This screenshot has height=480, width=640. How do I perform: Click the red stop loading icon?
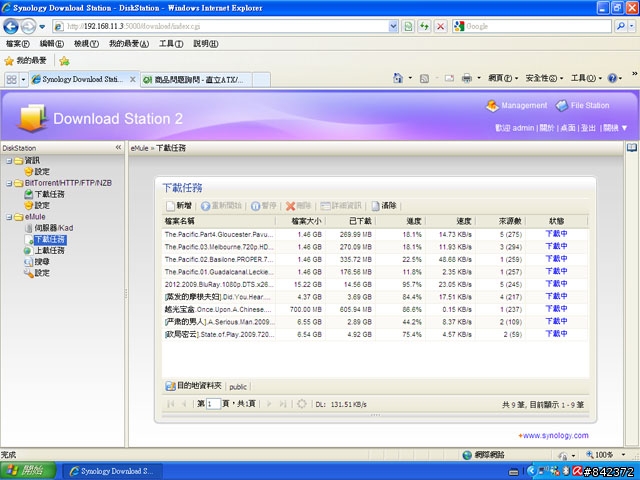(440, 27)
